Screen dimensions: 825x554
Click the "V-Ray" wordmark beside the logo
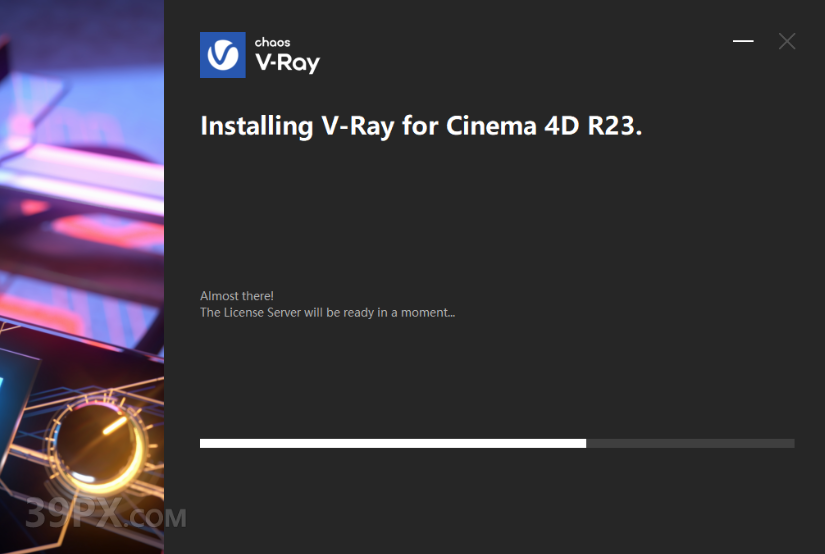click(287, 63)
